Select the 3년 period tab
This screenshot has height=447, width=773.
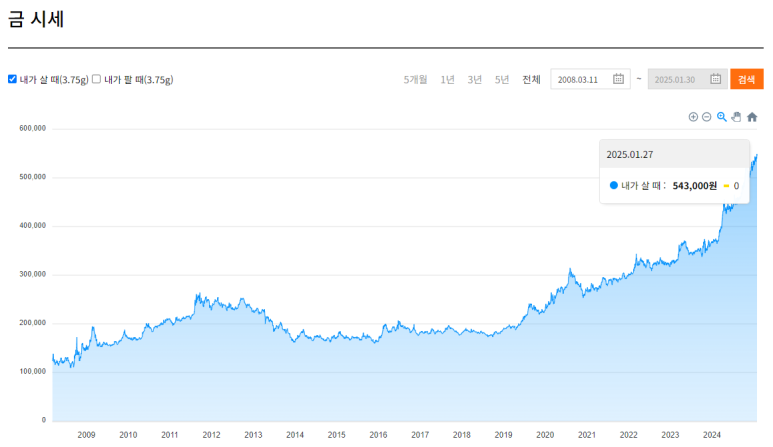pyautogui.click(x=474, y=79)
